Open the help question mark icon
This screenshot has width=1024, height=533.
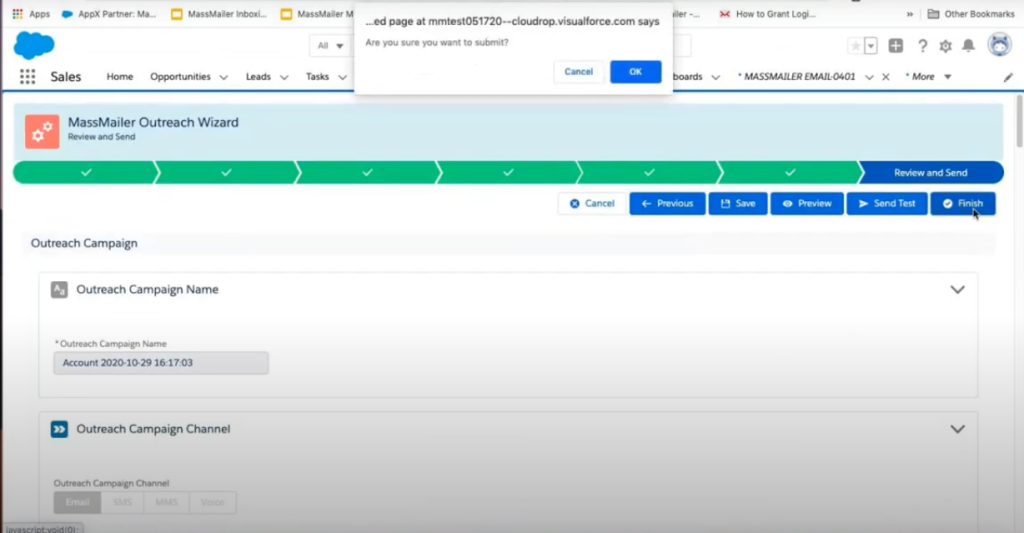[922, 46]
